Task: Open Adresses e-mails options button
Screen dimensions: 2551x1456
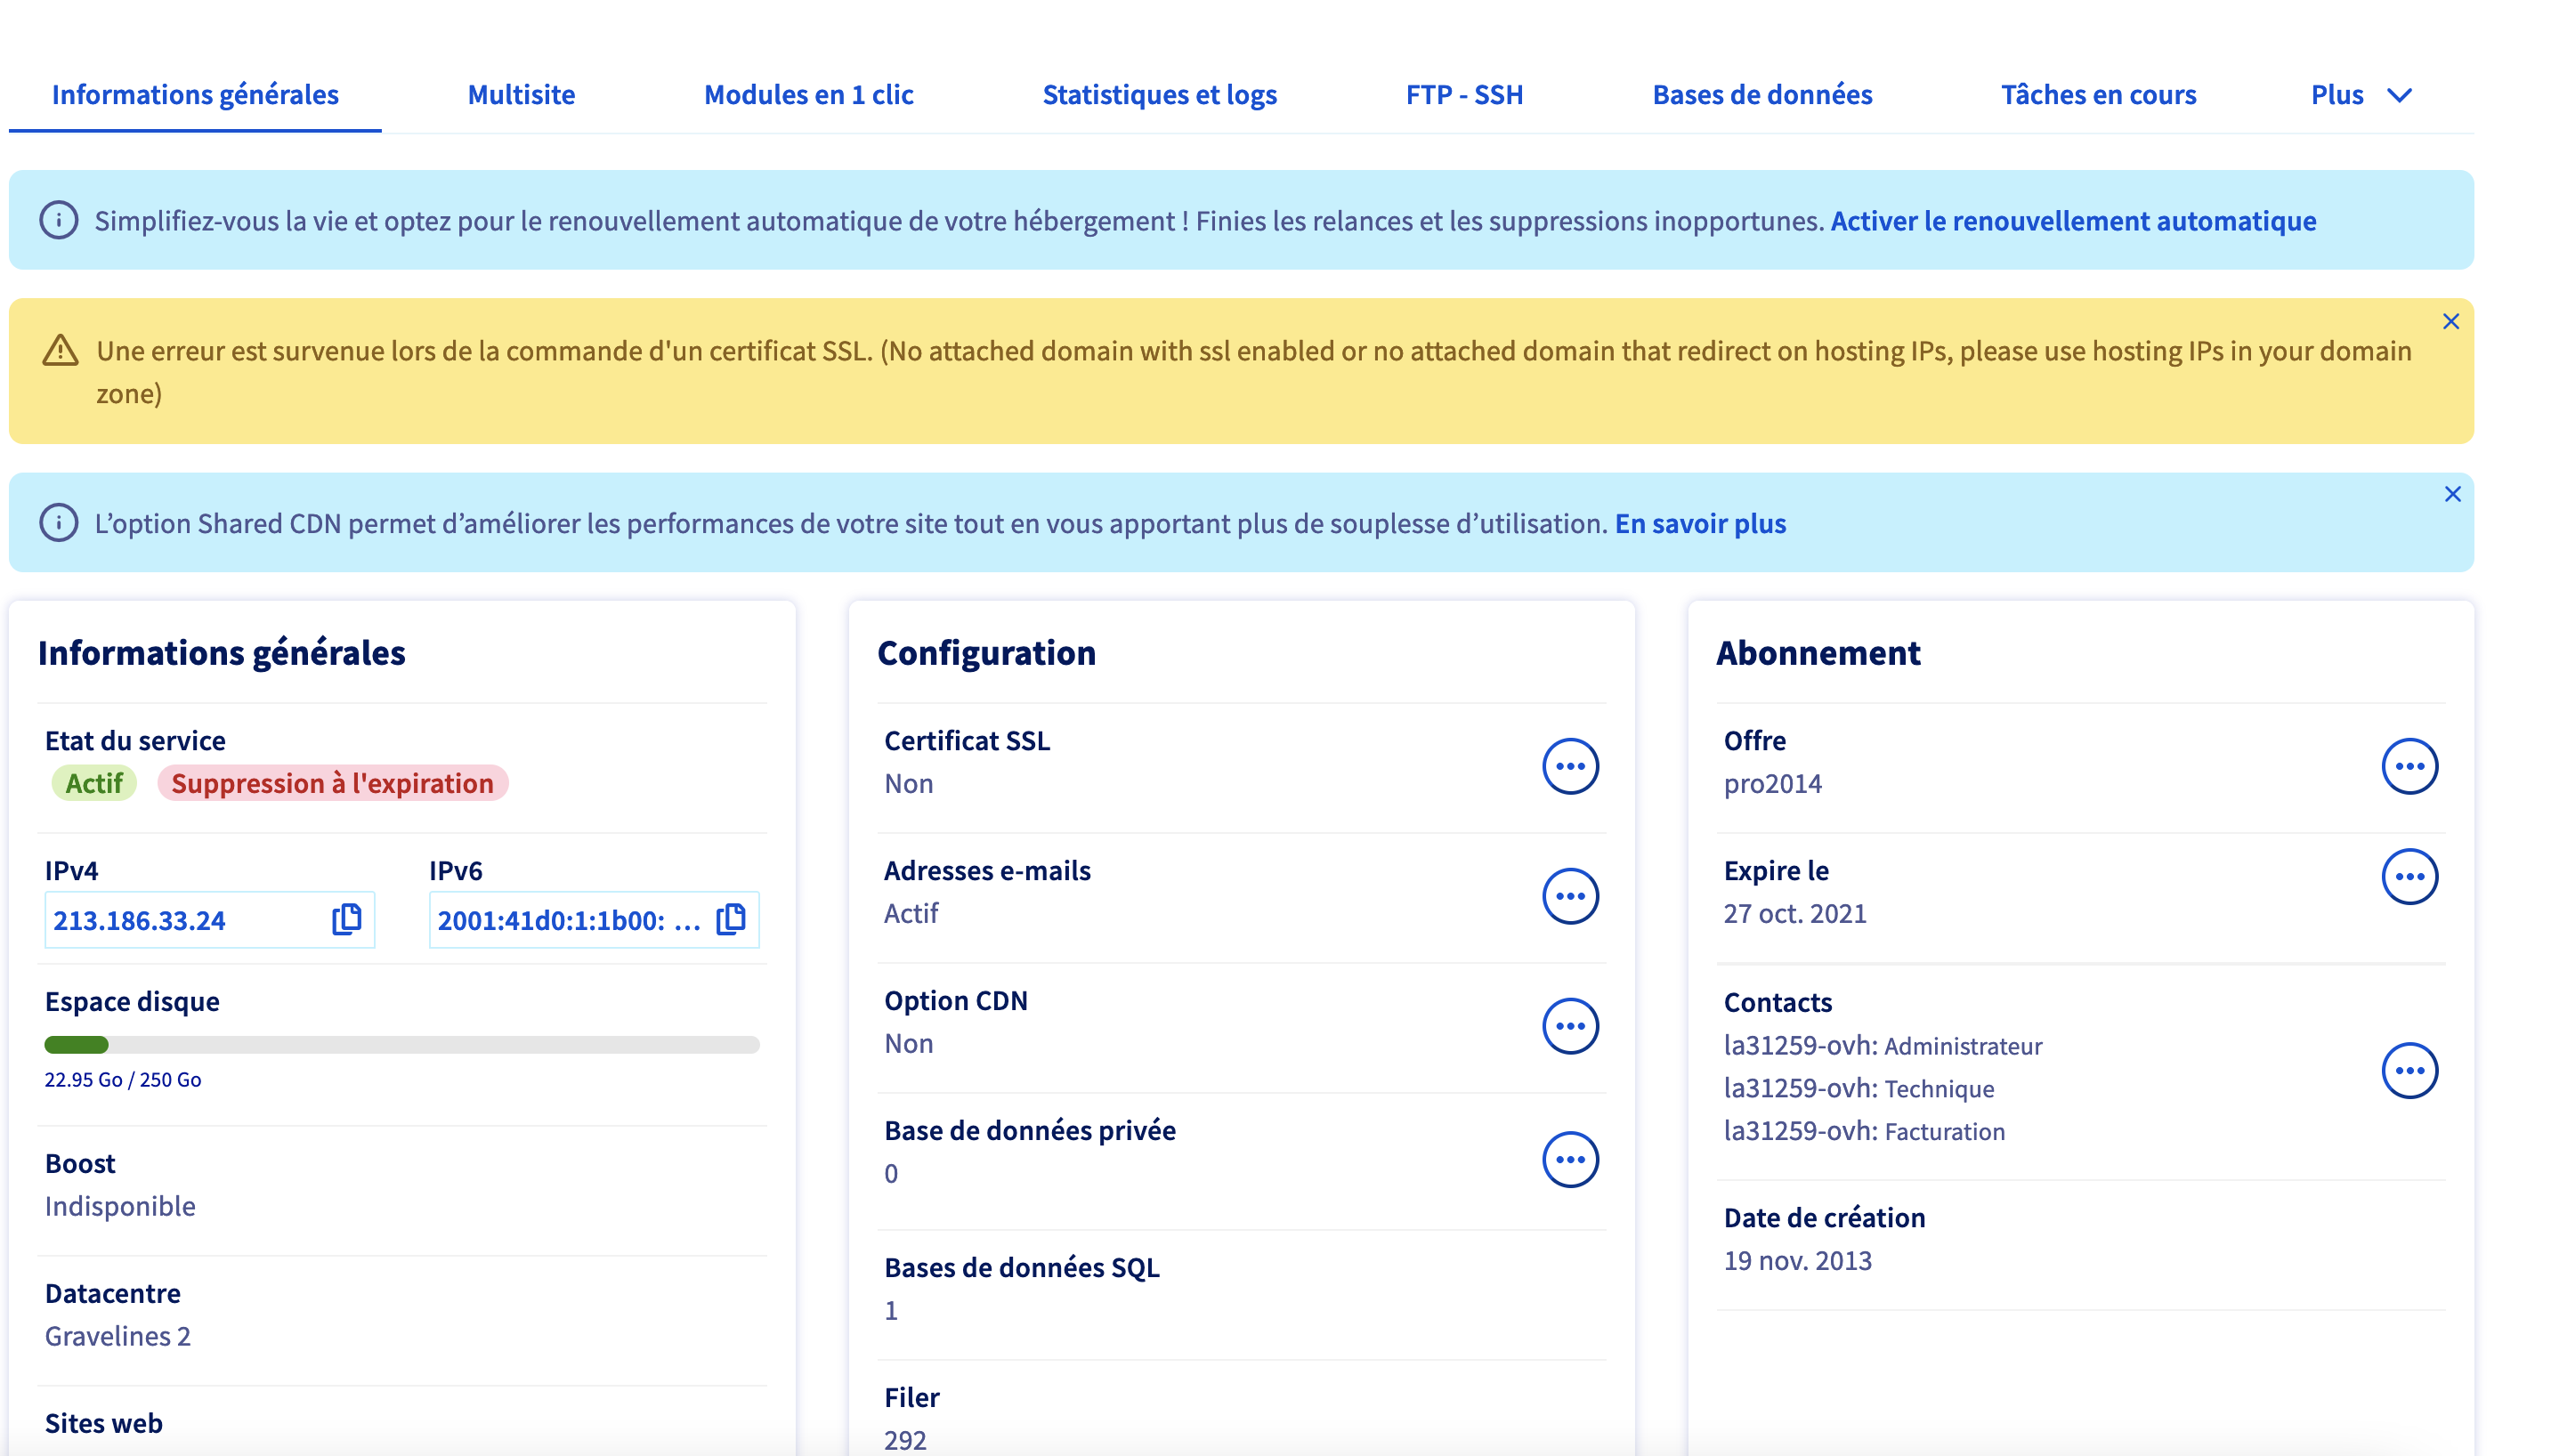Action: tap(1569, 896)
